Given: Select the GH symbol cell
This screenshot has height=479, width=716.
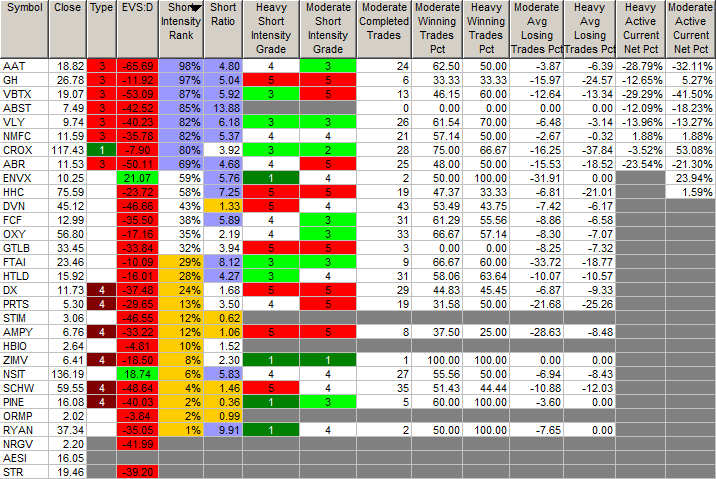Looking at the screenshot, I should 24,80.
